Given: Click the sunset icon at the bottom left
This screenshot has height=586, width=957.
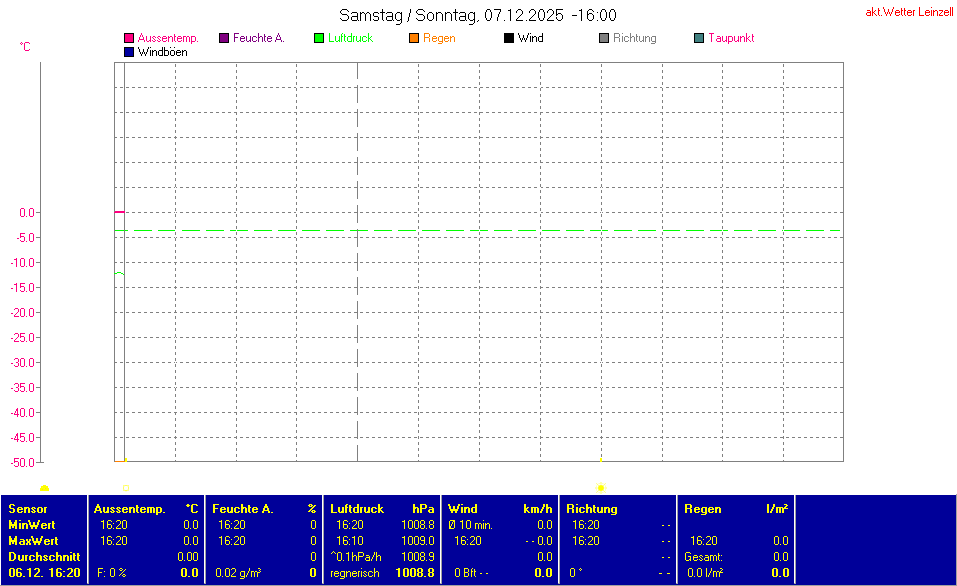Looking at the screenshot, I should pos(44,488).
